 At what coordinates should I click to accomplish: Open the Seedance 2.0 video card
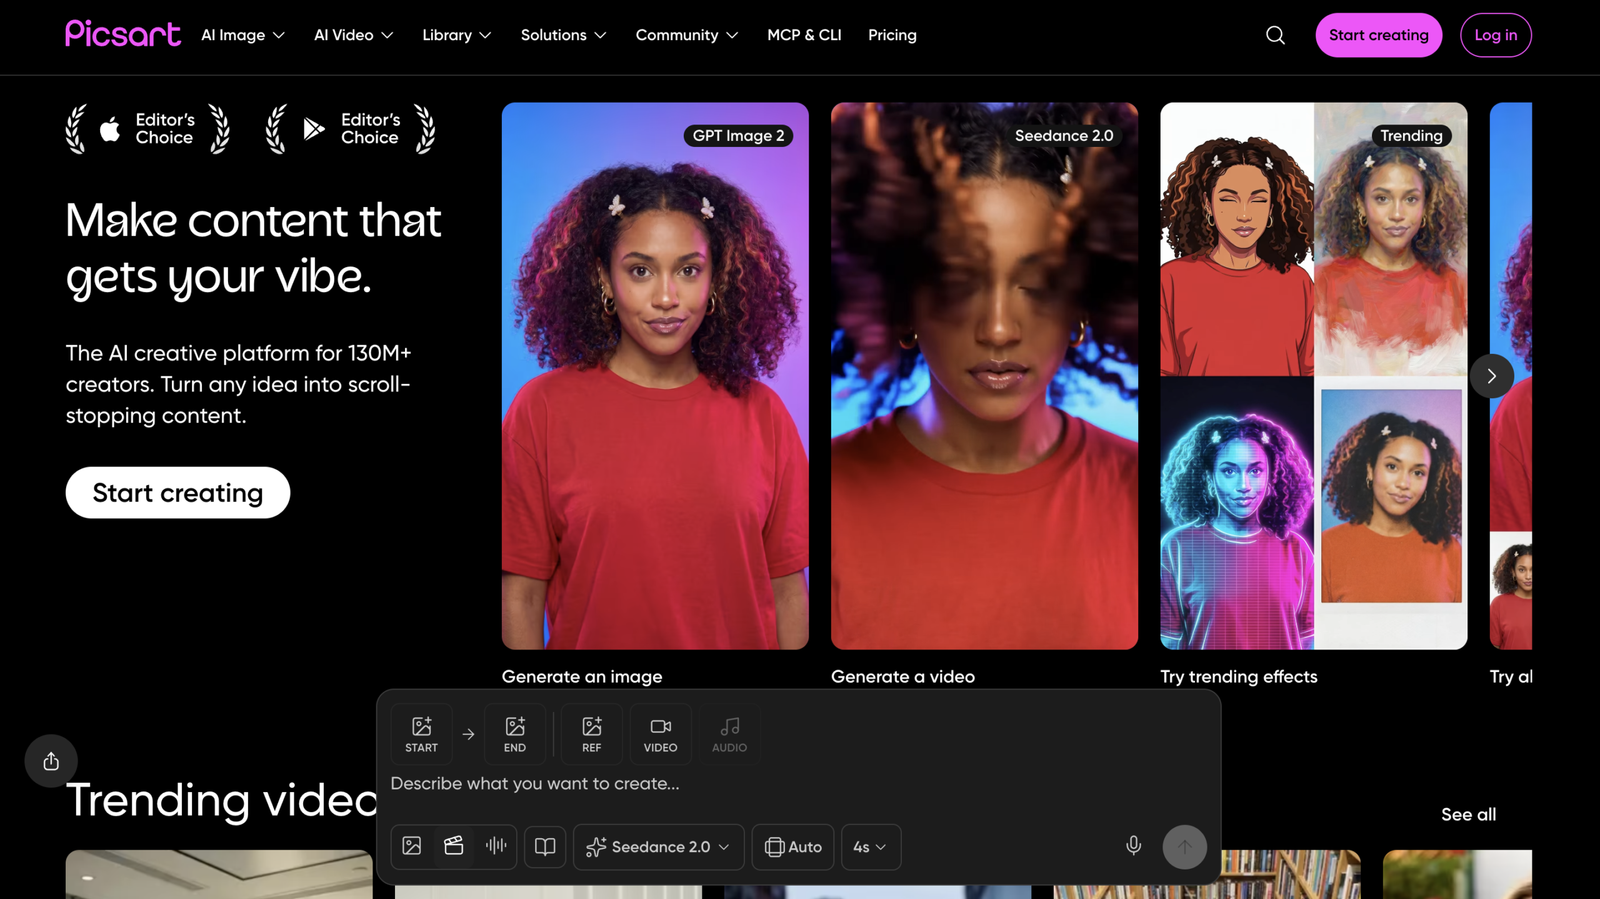pos(984,376)
